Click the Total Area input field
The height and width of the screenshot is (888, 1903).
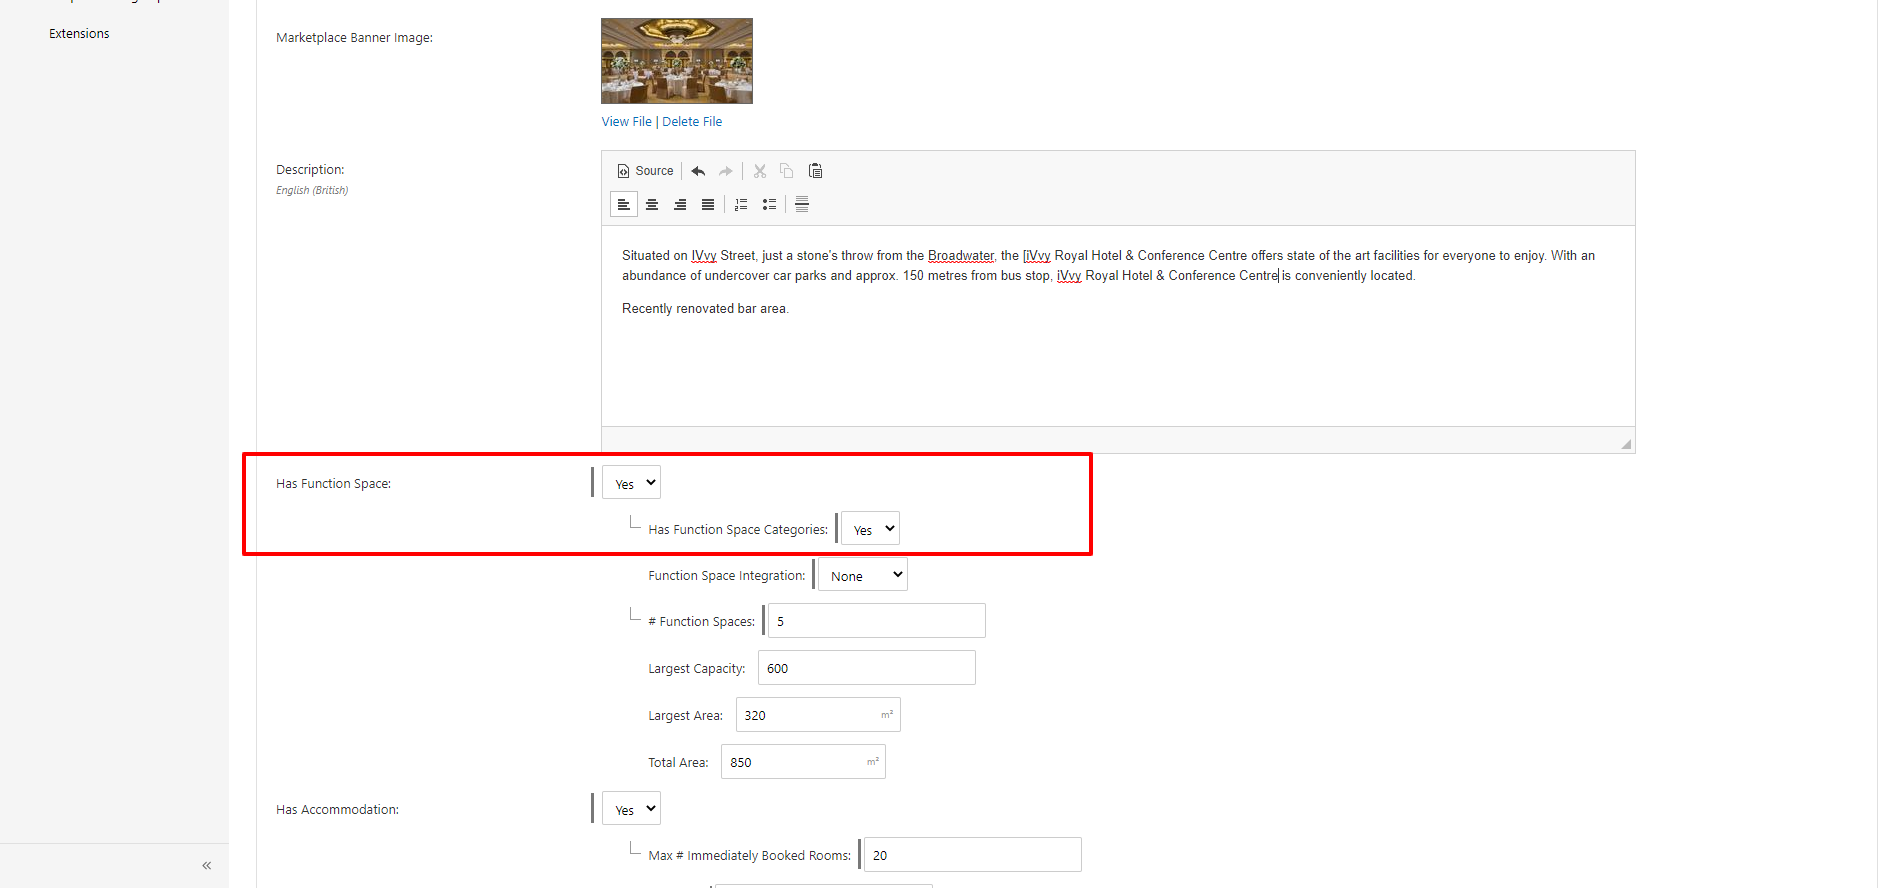[803, 762]
